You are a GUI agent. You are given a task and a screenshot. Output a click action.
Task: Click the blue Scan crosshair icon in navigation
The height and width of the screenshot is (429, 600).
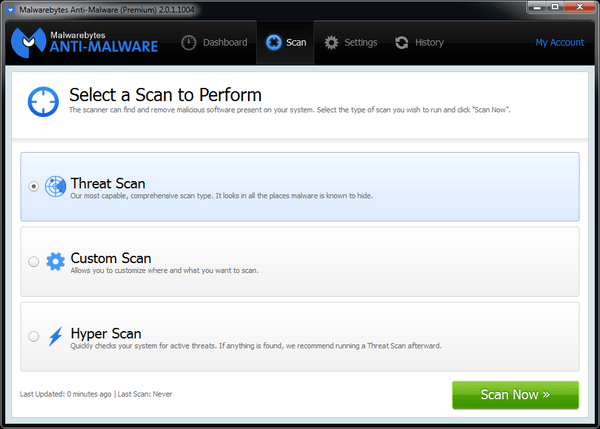tap(274, 42)
